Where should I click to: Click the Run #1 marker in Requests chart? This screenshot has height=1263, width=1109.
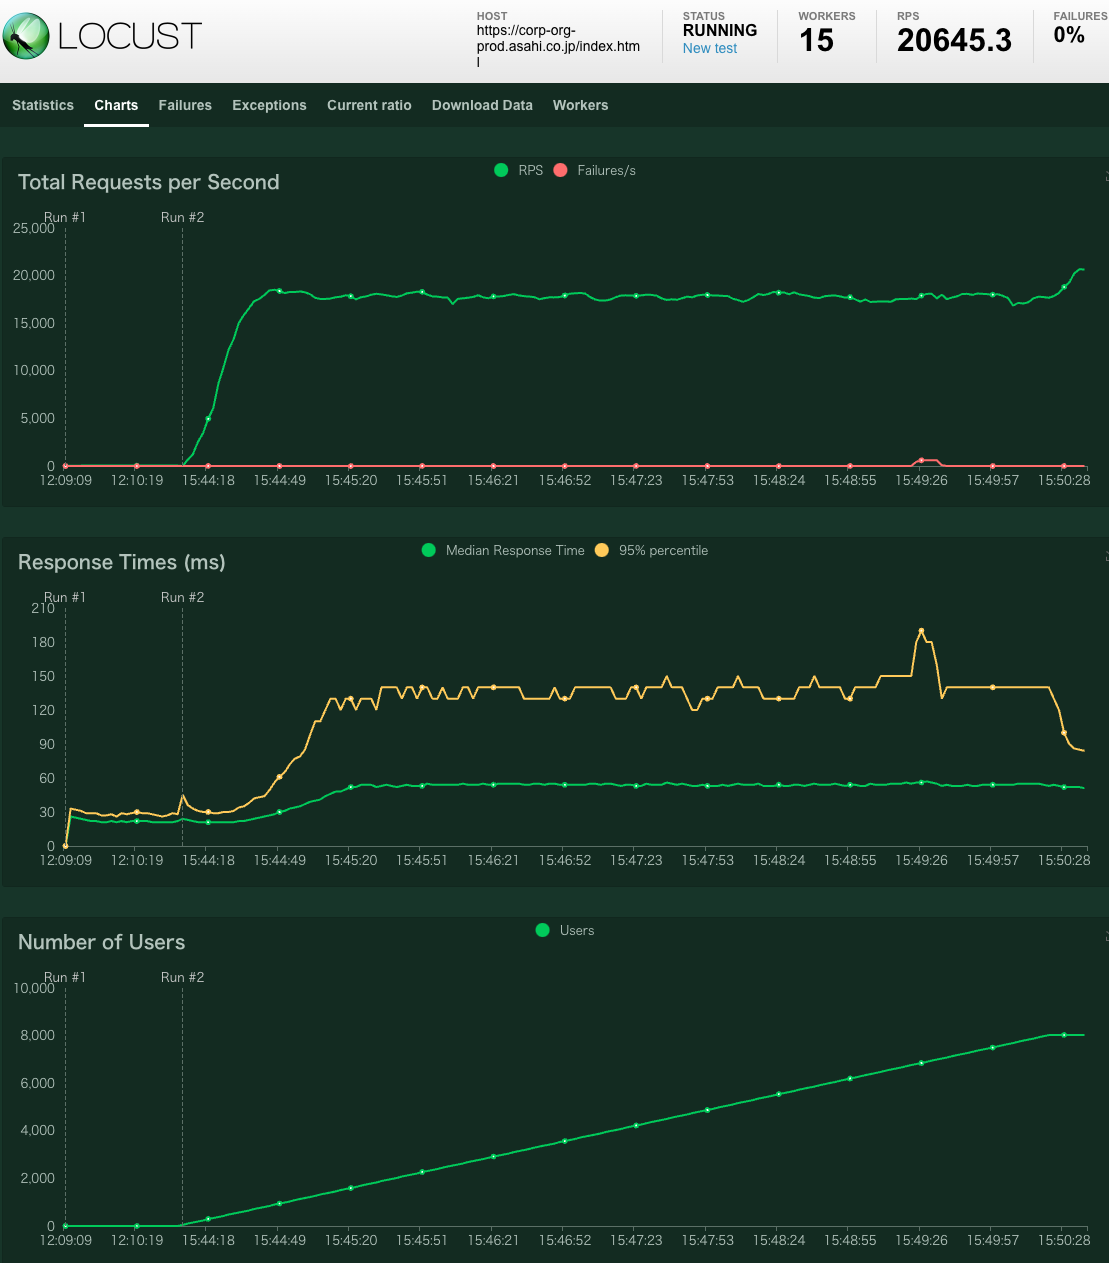point(65,217)
